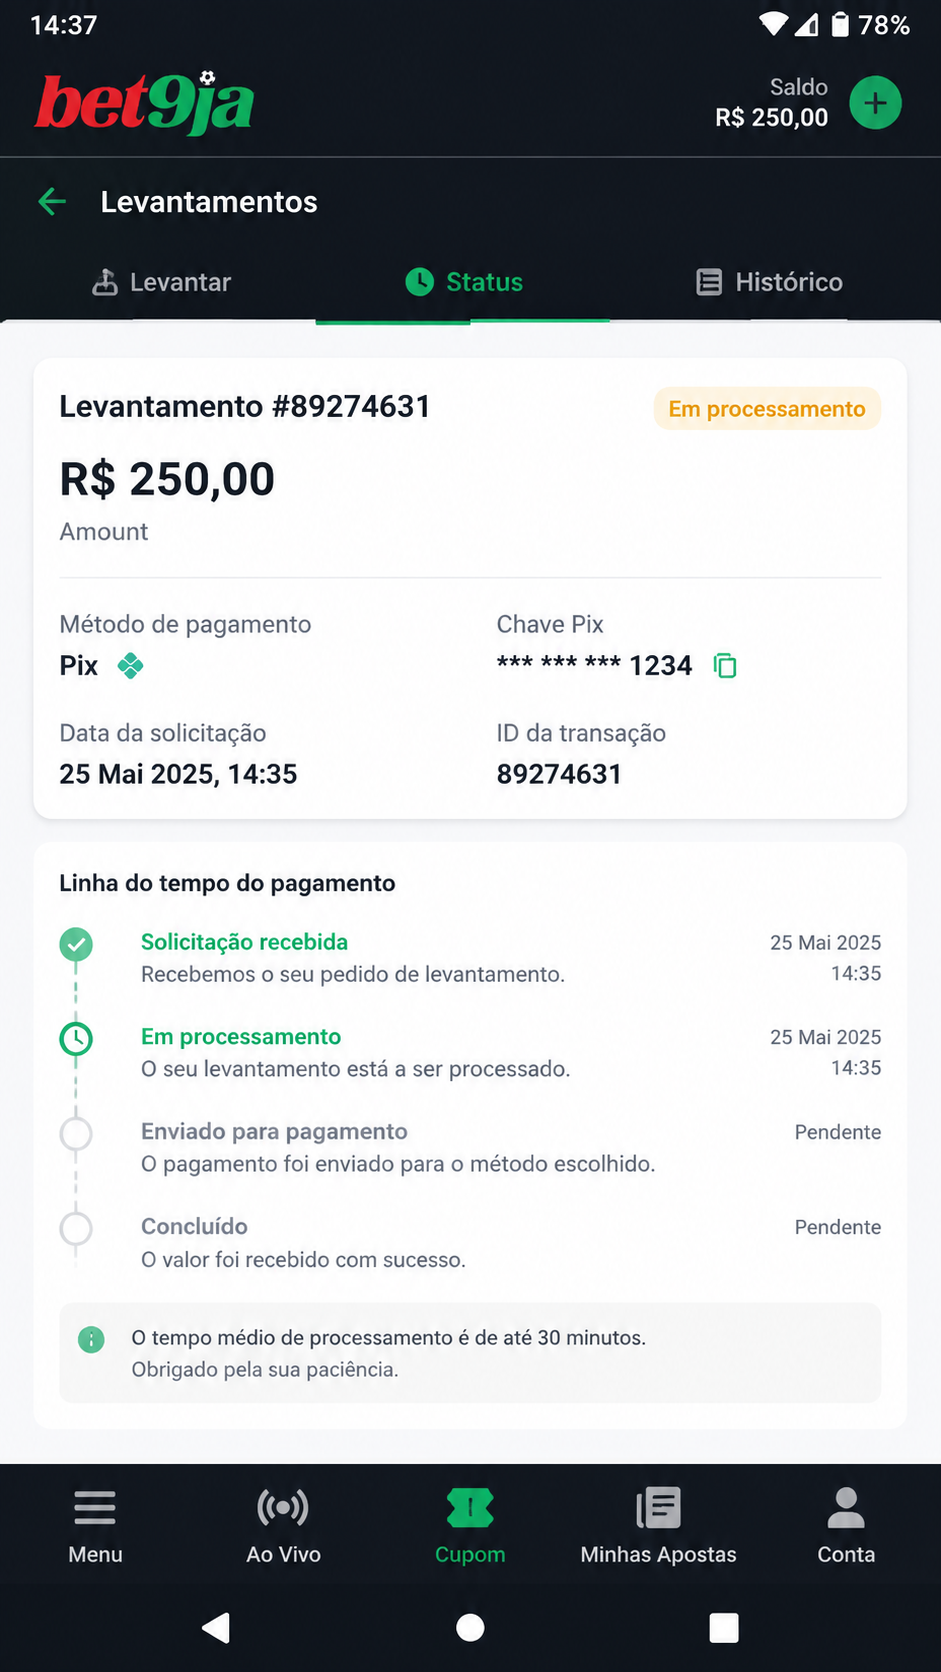Screen dimensions: 941x1672
Task: Tap the bet9ja logo
Action: tap(145, 103)
